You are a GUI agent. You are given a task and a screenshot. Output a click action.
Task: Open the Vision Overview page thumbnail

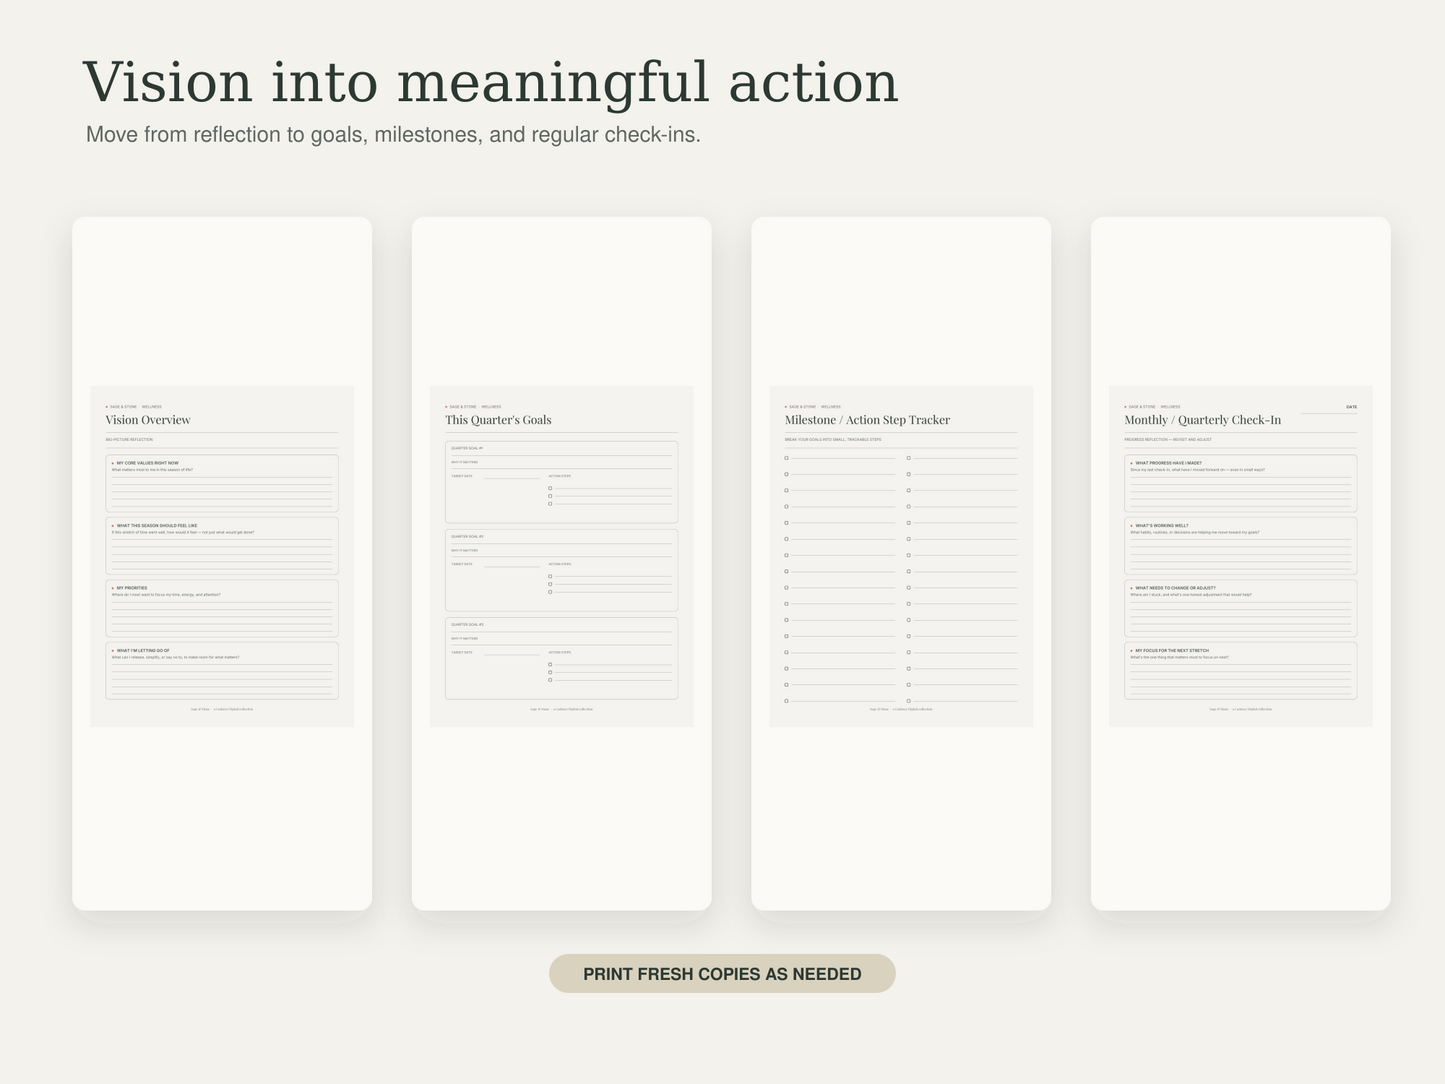tap(222, 556)
